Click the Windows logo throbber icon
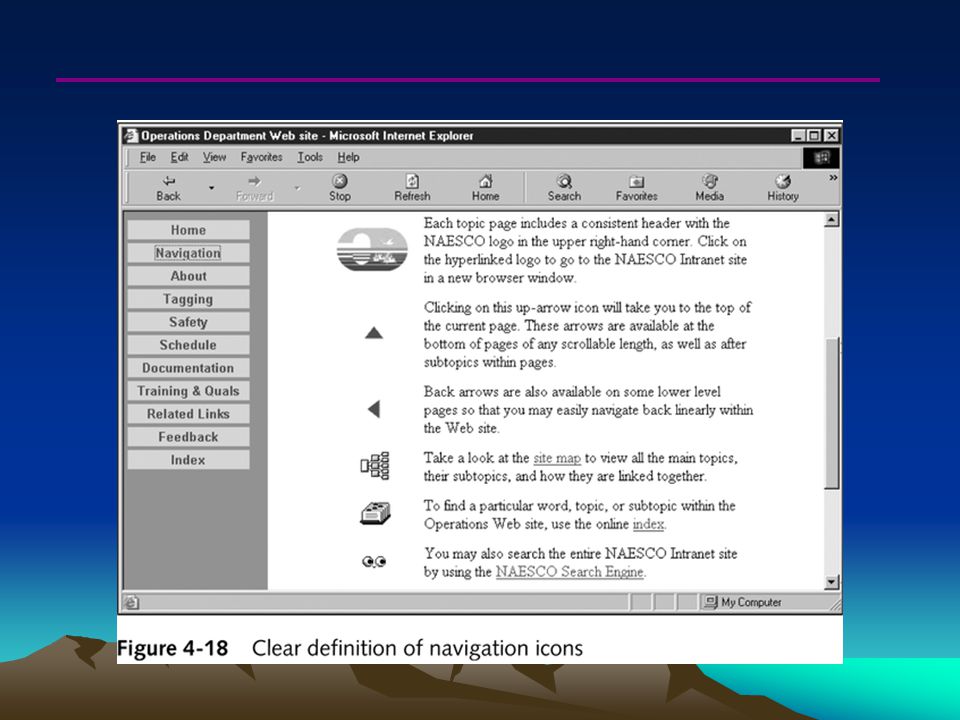 821,158
